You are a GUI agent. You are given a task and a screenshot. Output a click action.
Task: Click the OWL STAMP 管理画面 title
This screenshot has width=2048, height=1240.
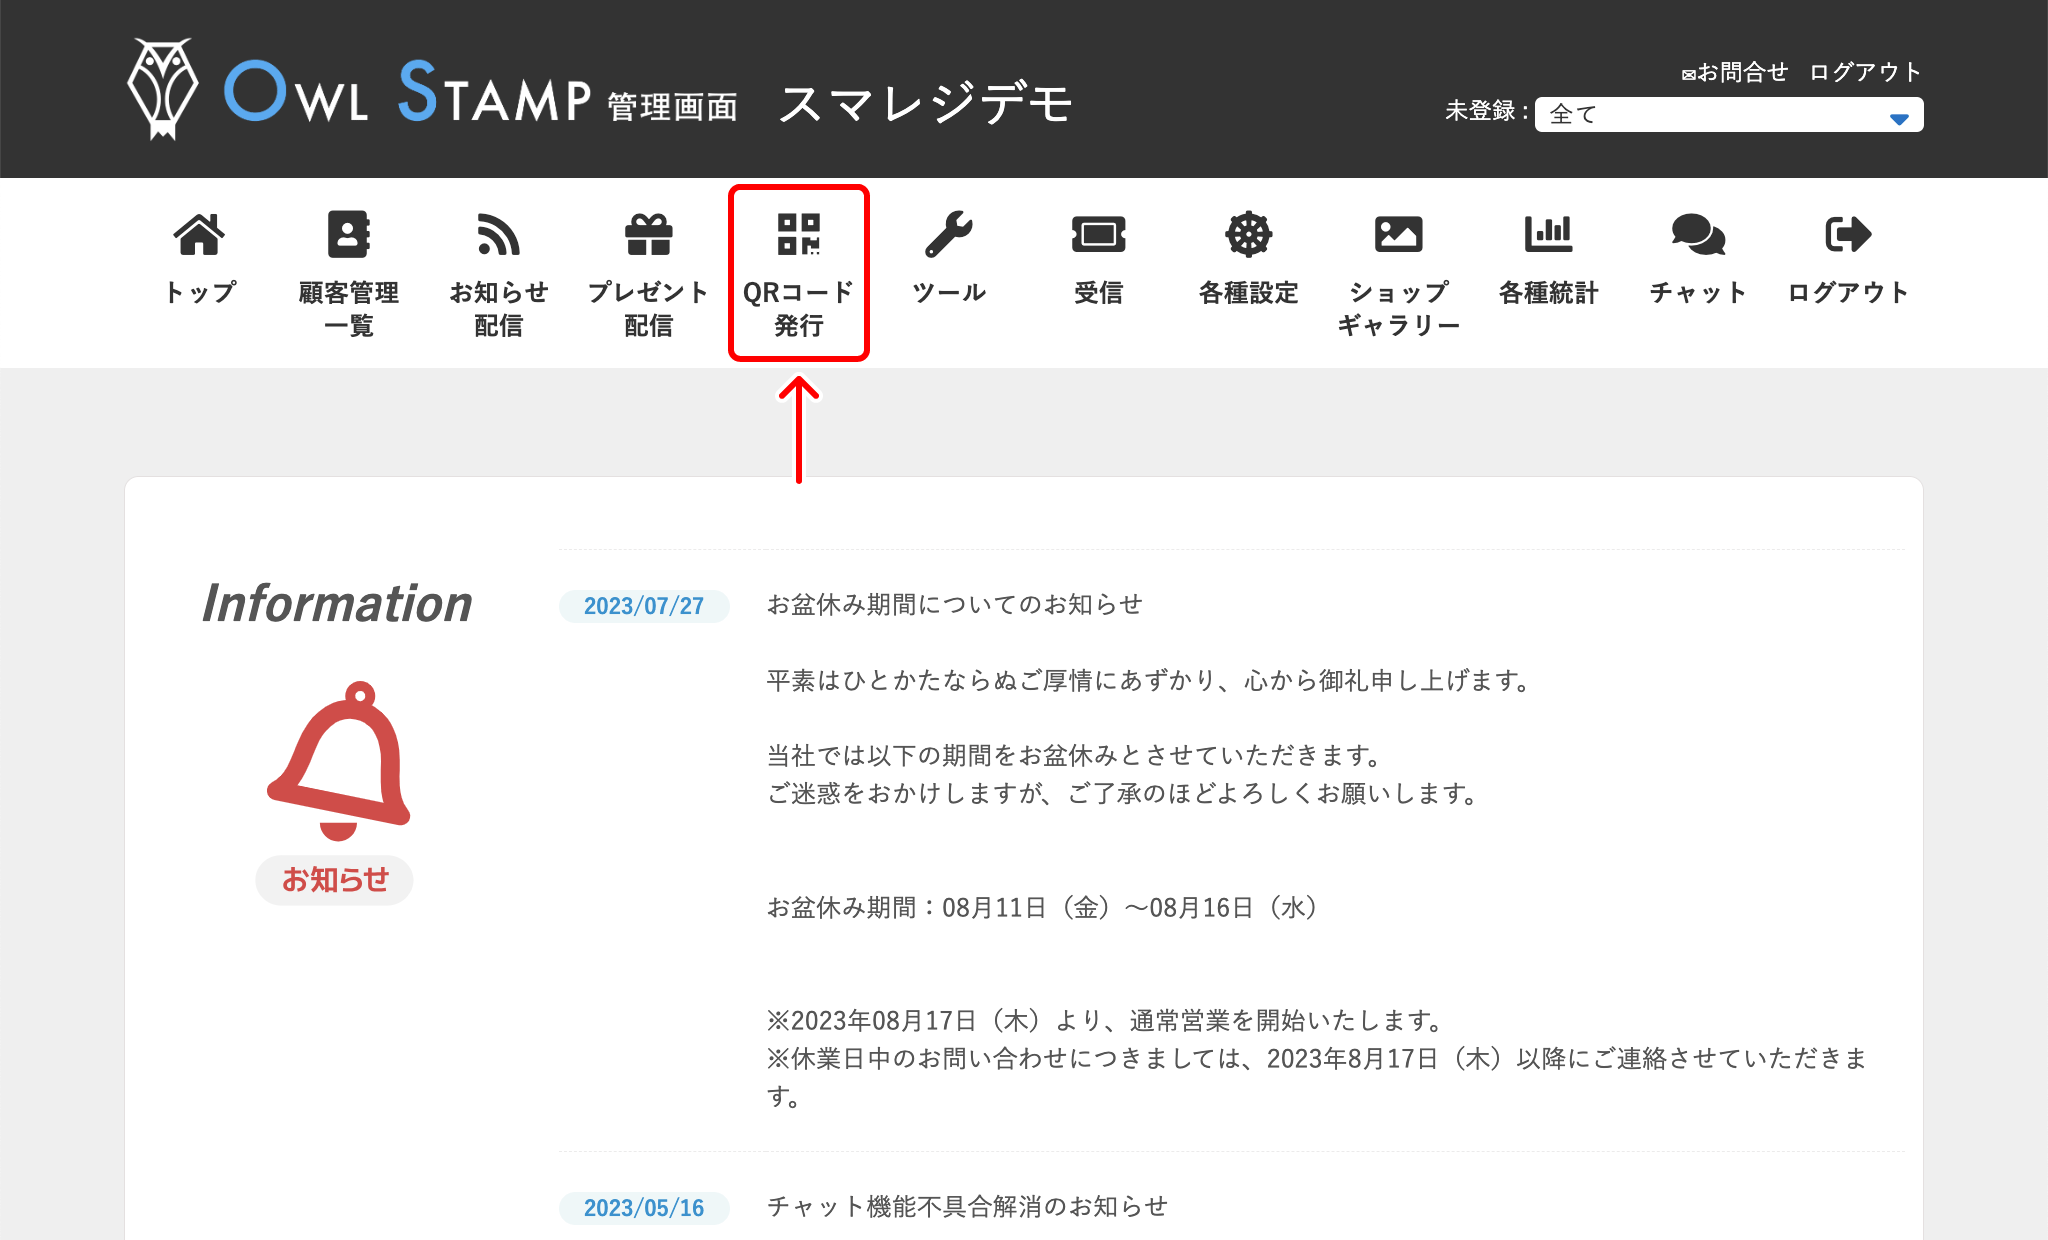[481, 92]
